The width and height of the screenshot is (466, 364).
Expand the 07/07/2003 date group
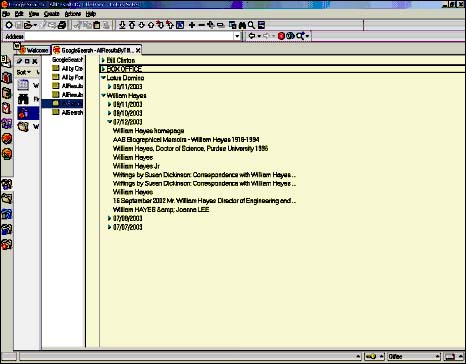coord(110,227)
